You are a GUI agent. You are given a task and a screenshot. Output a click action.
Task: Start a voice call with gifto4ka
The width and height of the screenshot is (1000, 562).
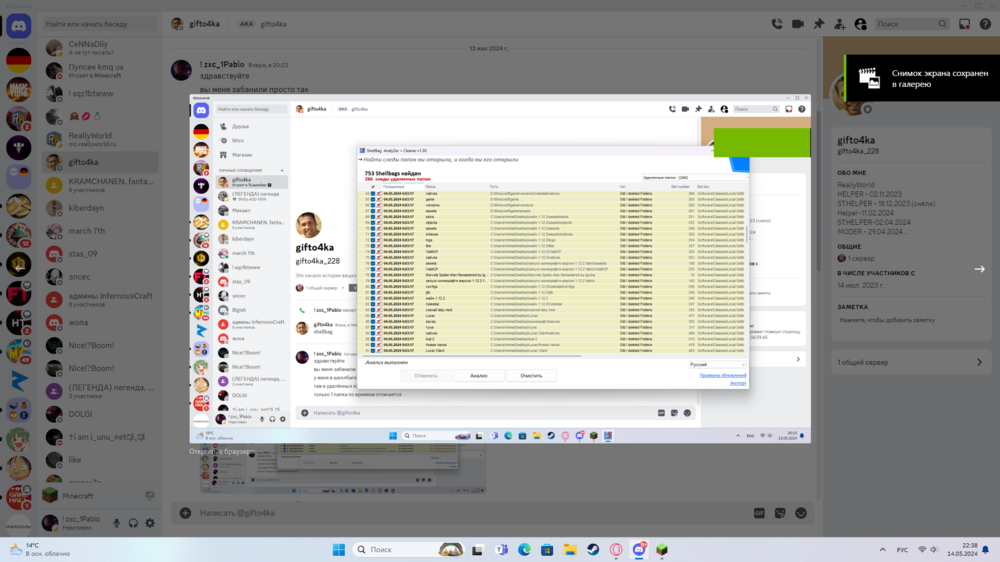coord(777,24)
